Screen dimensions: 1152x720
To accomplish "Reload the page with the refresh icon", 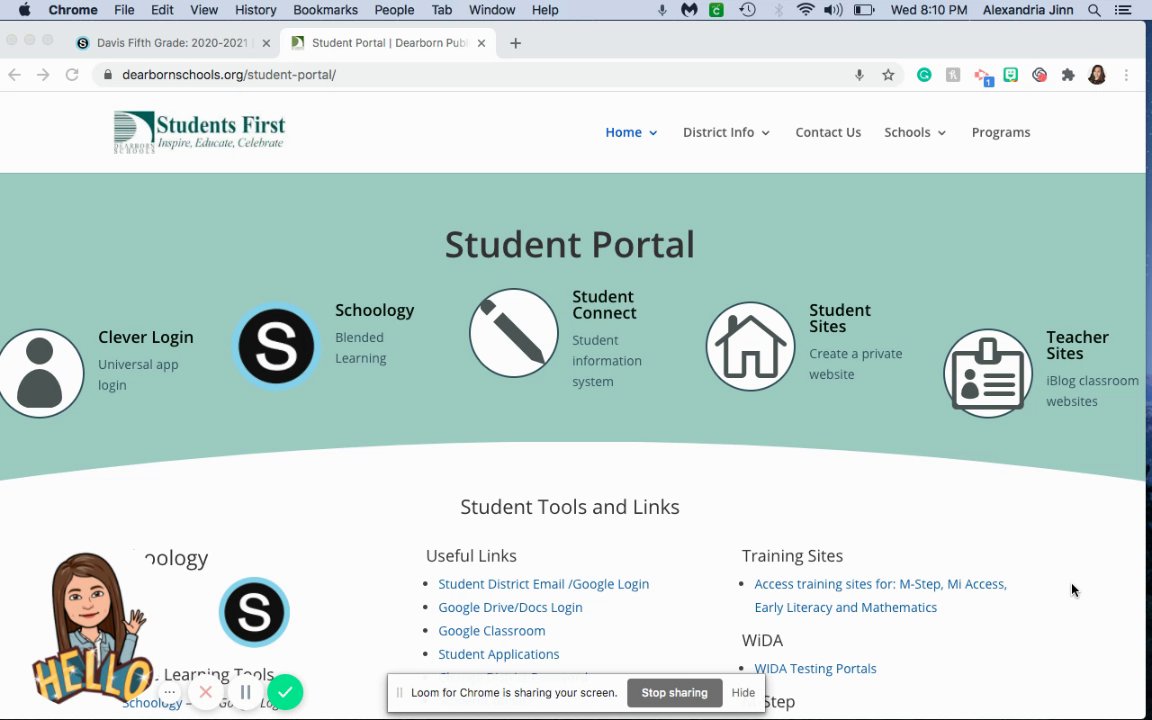I will pyautogui.click(x=72, y=74).
